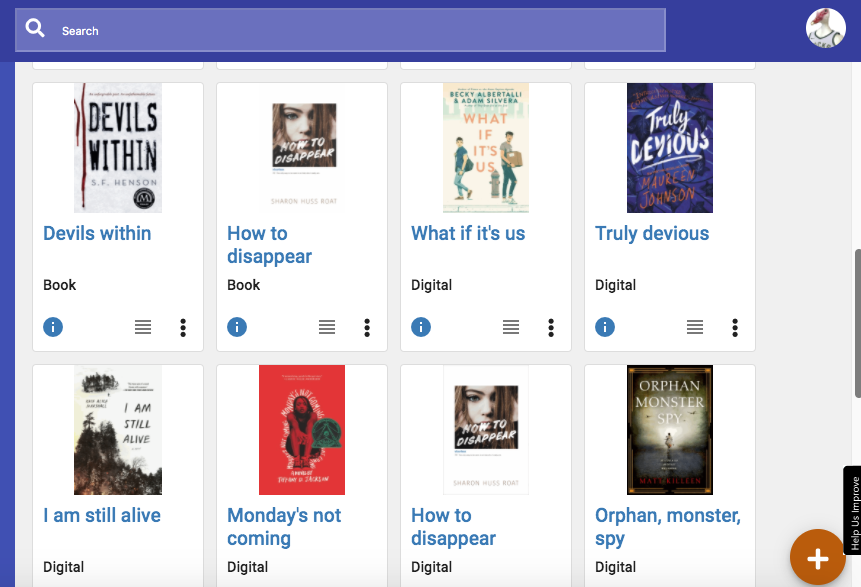Expand three-dot menu for What if it's us

[551, 327]
